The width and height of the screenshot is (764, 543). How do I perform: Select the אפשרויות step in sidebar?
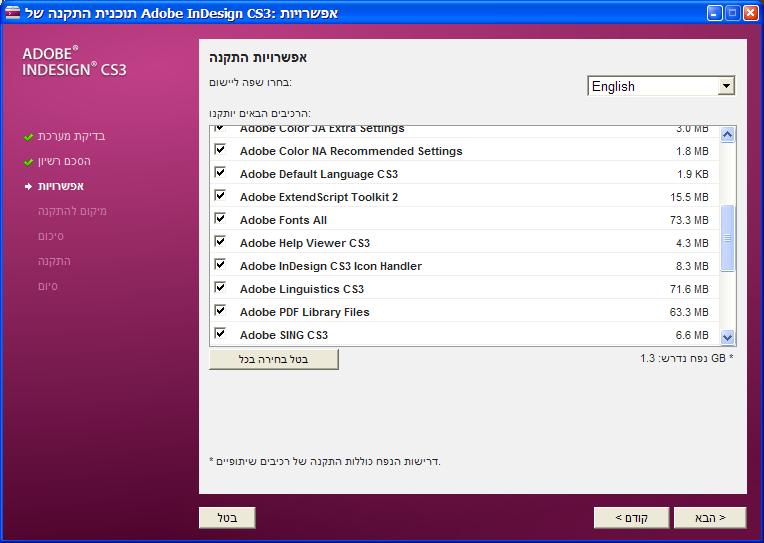pos(61,186)
